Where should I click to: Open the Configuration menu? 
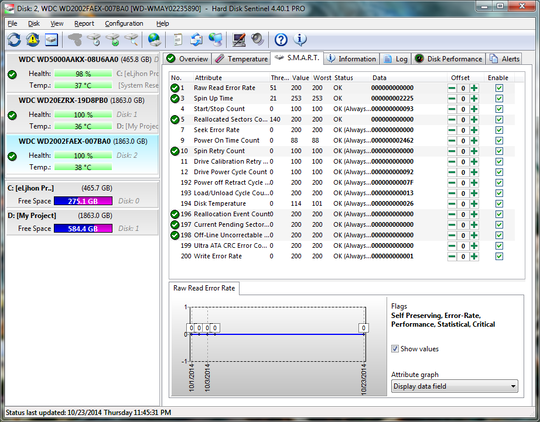pos(124,23)
